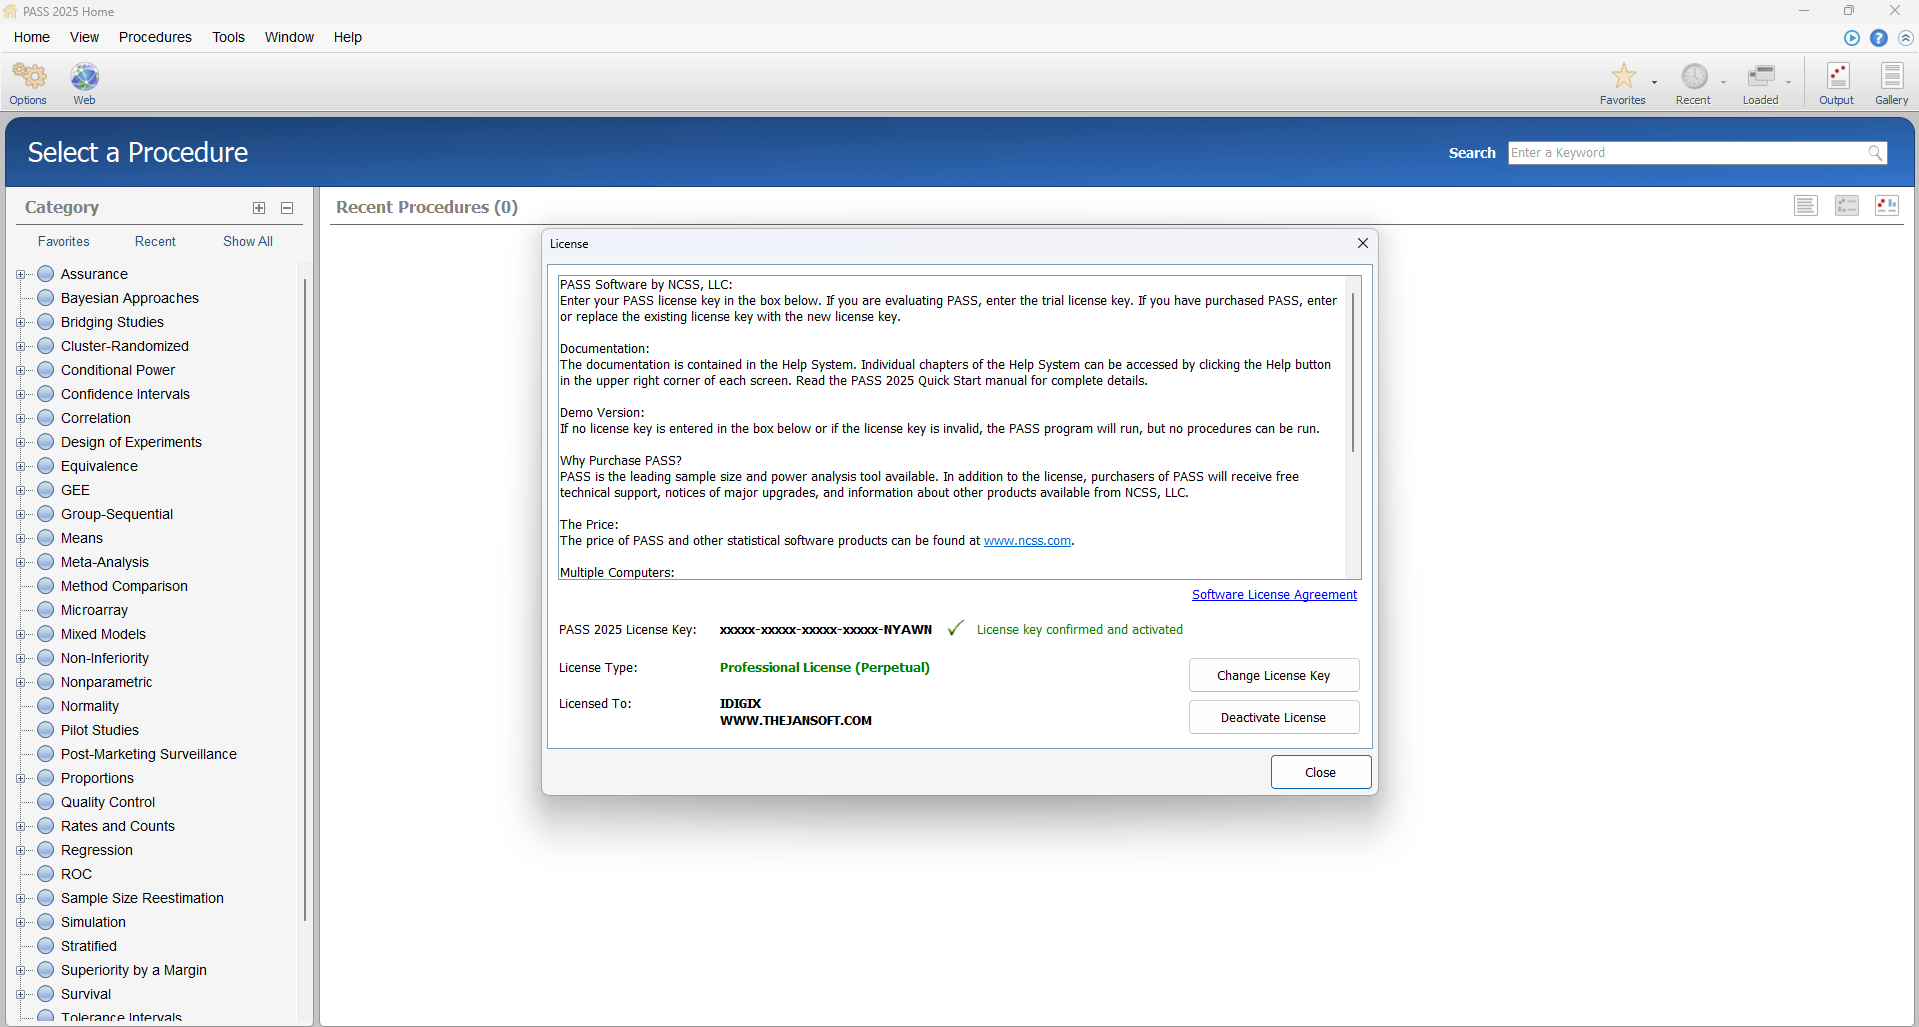Open the View menu
This screenshot has width=1919, height=1027.
pos(84,37)
